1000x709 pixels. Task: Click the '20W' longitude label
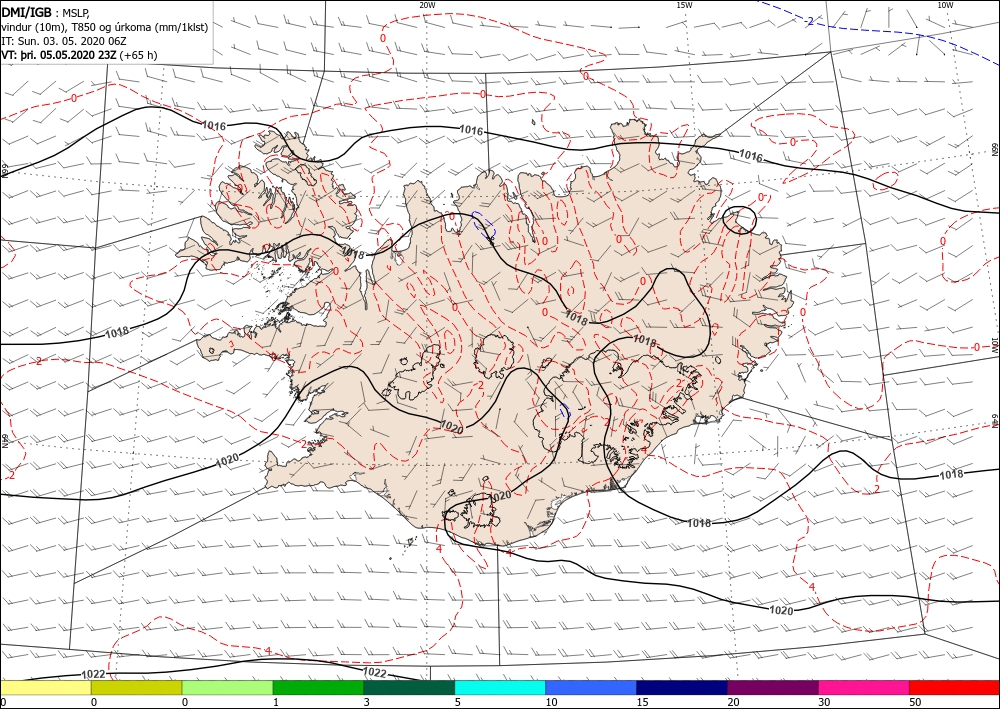tap(427, 4)
